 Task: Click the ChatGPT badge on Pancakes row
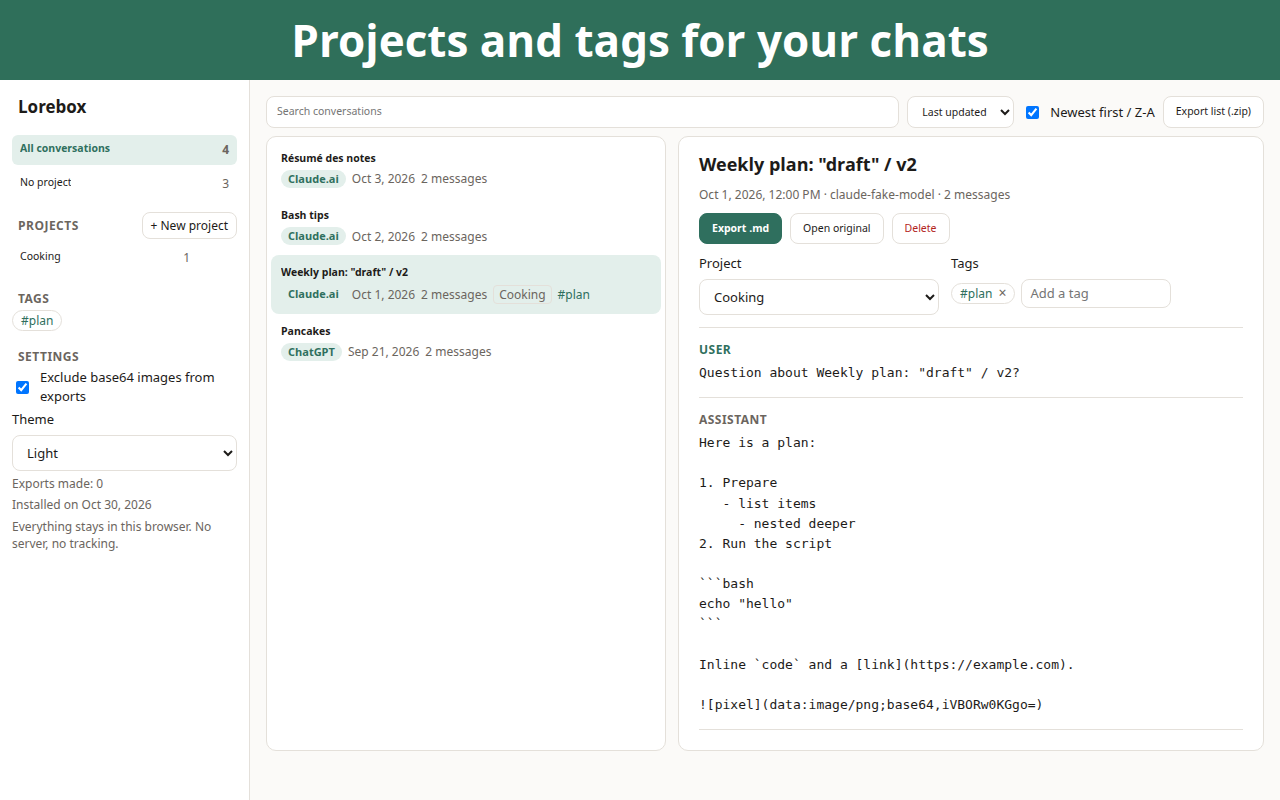(x=311, y=352)
